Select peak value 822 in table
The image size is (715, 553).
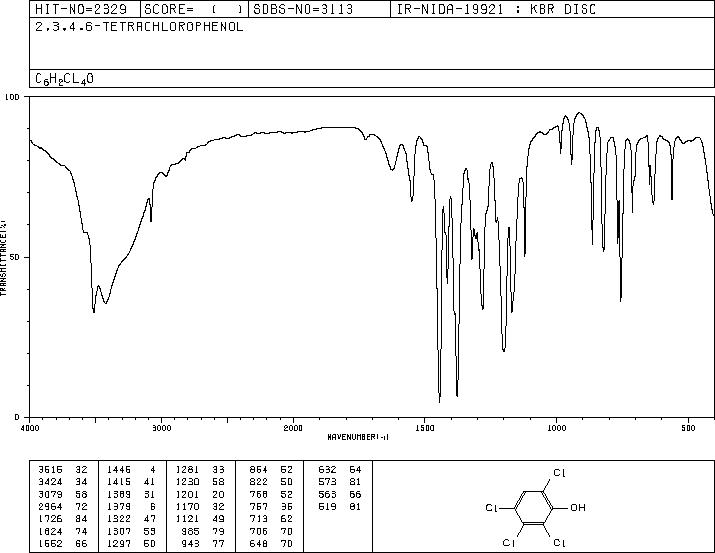[259, 482]
